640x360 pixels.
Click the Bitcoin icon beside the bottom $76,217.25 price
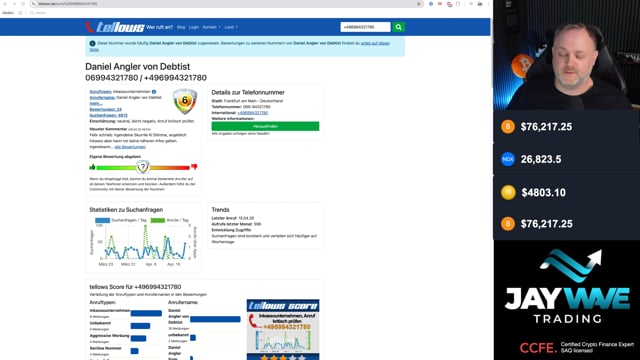pyautogui.click(x=508, y=224)
